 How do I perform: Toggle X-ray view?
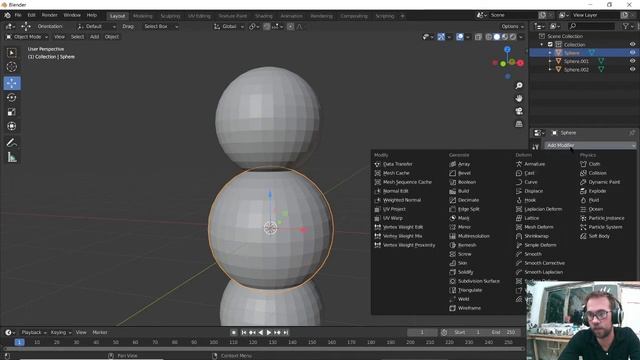pos(478,37)
